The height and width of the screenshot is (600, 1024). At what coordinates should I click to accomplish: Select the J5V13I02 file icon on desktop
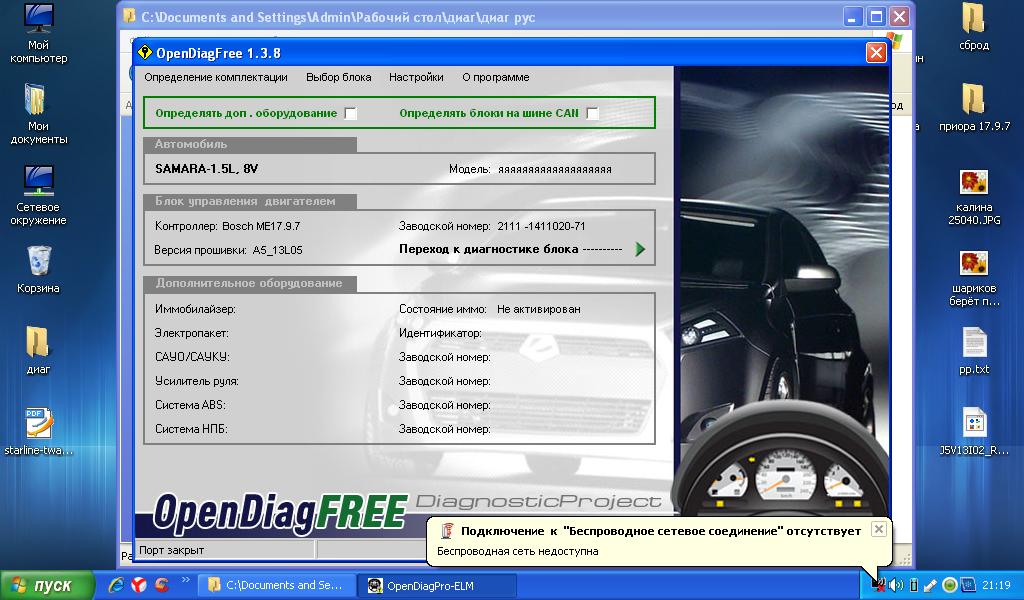tap(974, 431)
